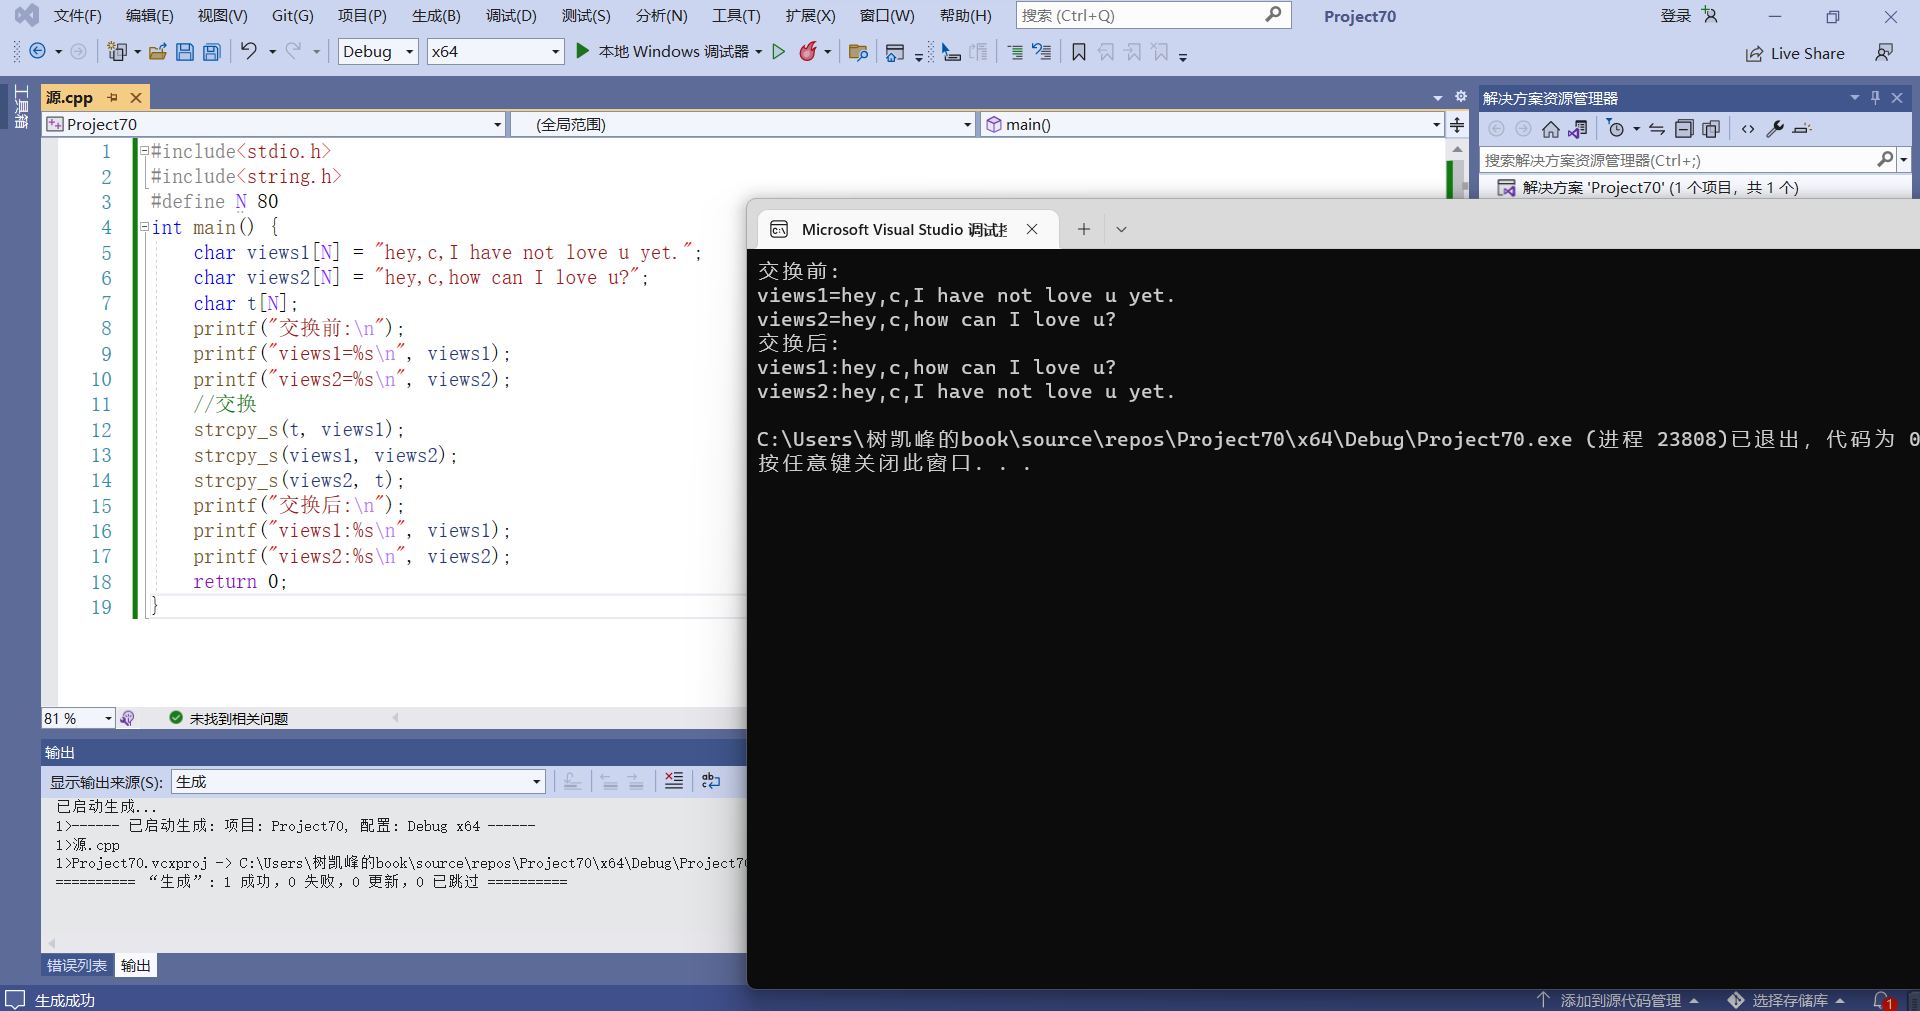Open the 调试(D) menu
Screen dimensions: 1920x1011
511,16
